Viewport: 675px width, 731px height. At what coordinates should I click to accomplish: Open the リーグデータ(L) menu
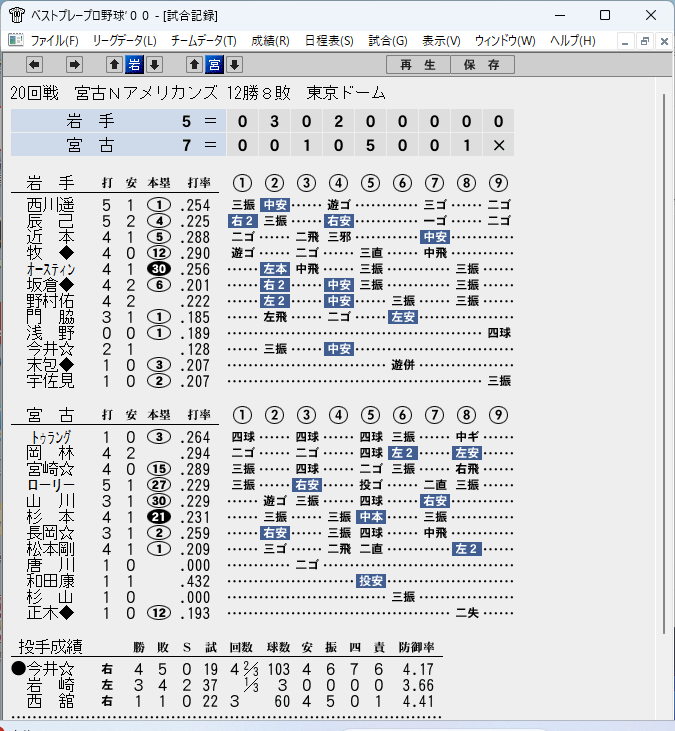(124, 41)
